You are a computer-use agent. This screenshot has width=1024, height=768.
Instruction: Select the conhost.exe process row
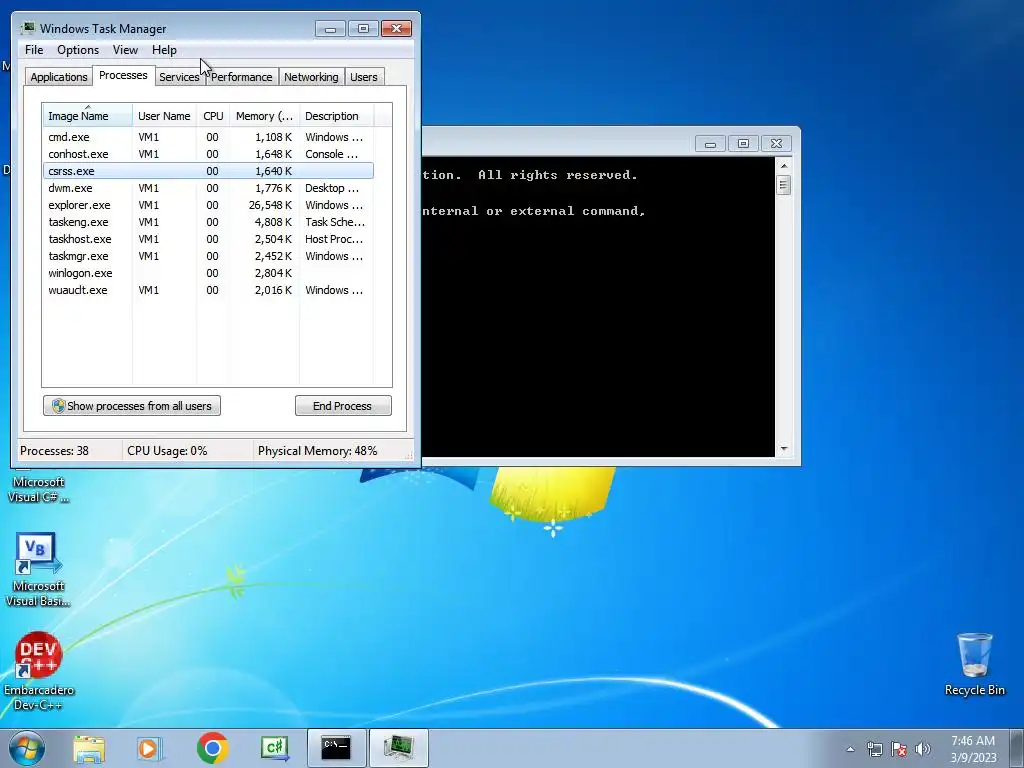point(208,154)
